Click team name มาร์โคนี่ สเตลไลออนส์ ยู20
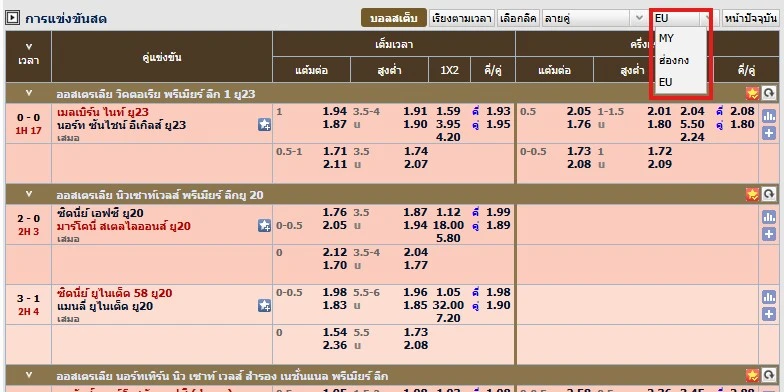Viewport: 784px width, 392px height. [124, 226]
